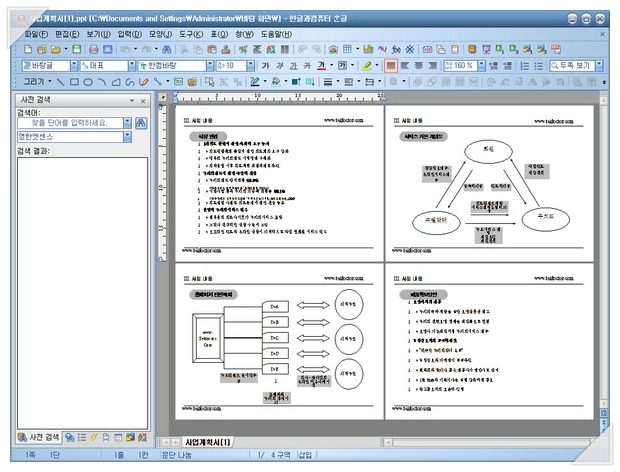The image size is (620, 472).
Task: Open the 파일(F) menu
Action: [x=36, y=33]
